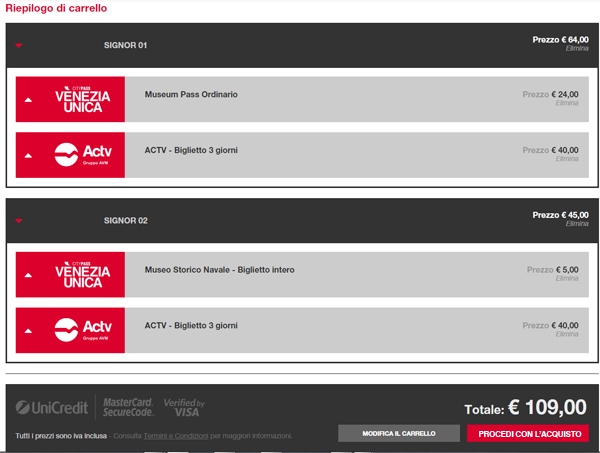Image resolution: width=600 pixels, height=453 pixels.
Task: Toggle the white arrow on Signor 01's ACTV row
Action: [x=28, y=156]
